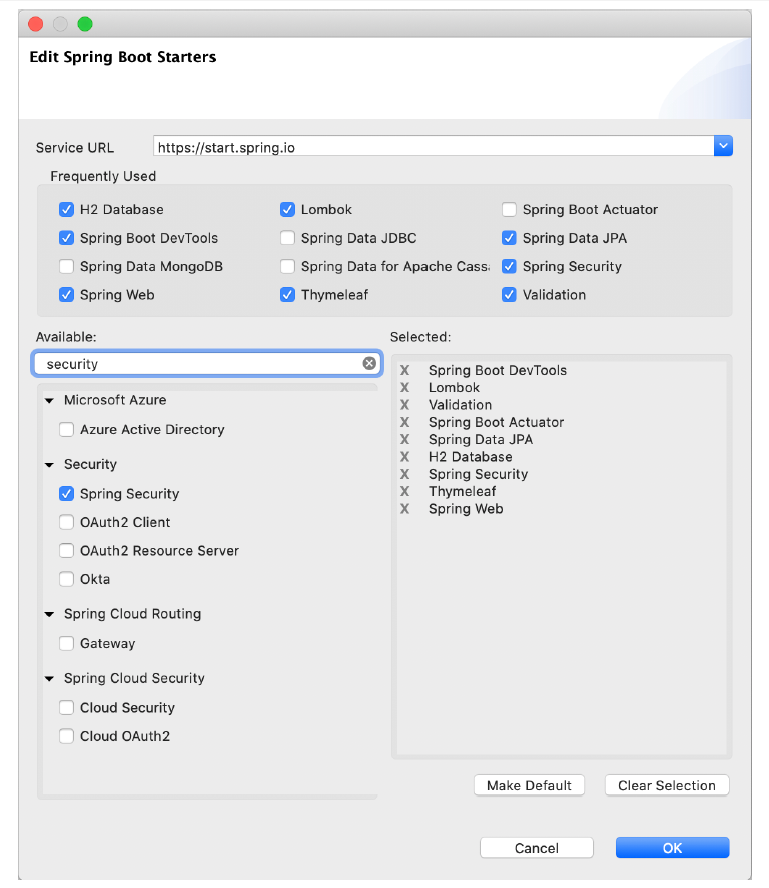The width and height of the screenshot is (769, 888).
Task: Focus the Available search input field
Action: [x=200, y=364]
